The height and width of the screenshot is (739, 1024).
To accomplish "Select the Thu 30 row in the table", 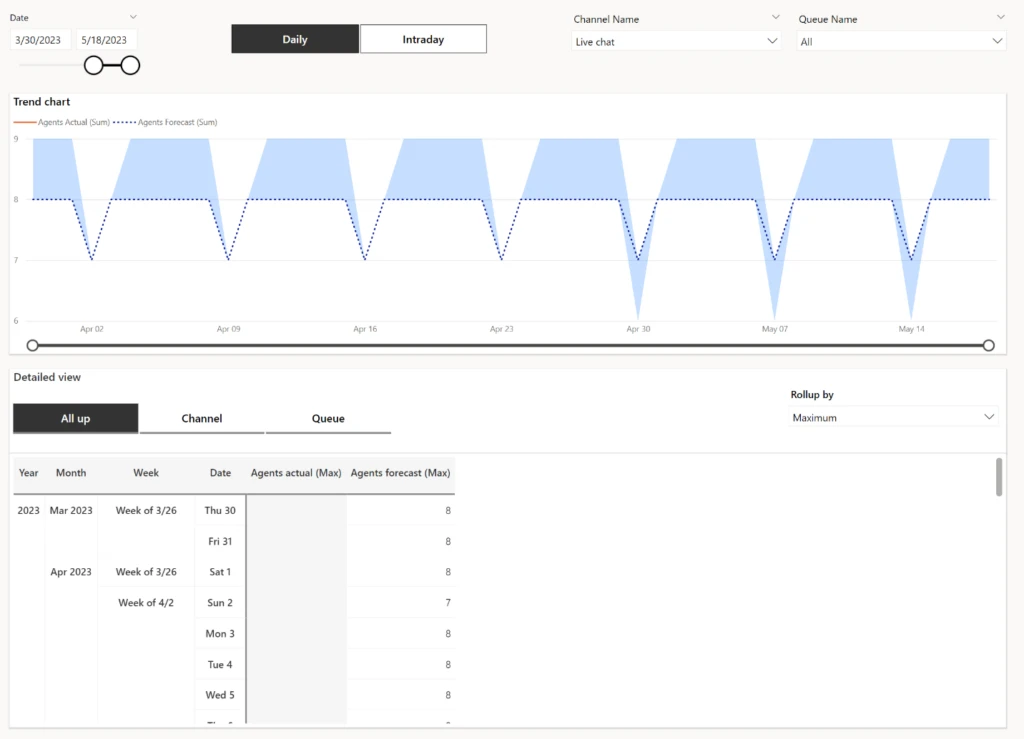I will tap(219, 510).
